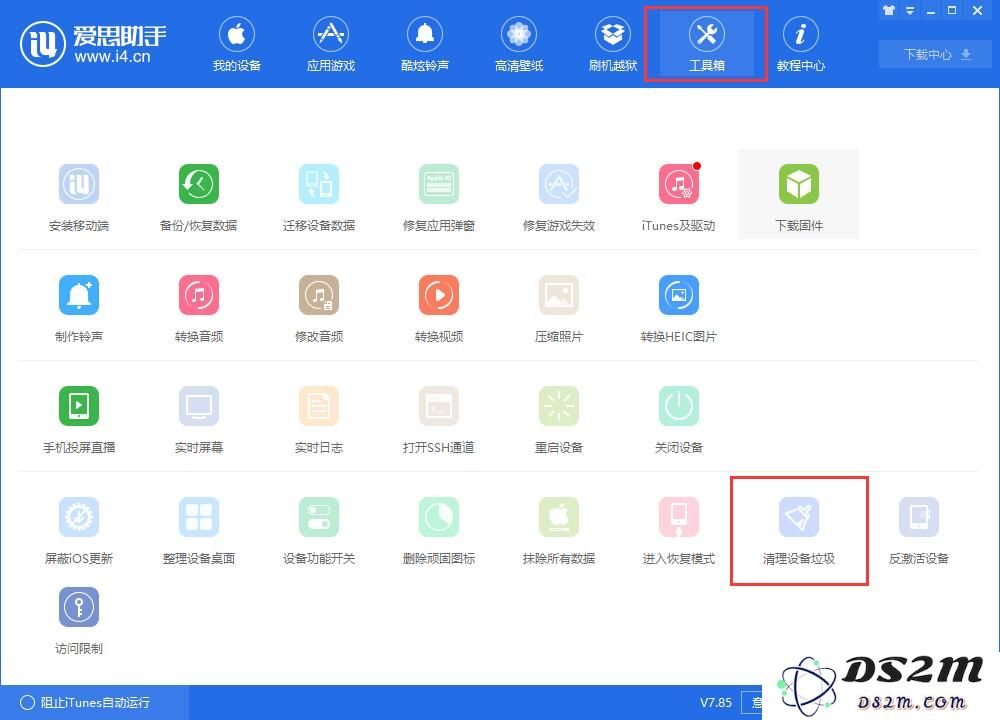
Task: Open 屏蔽iOS更新 tool
Action: pyautogui.click(x=78, y=531)
